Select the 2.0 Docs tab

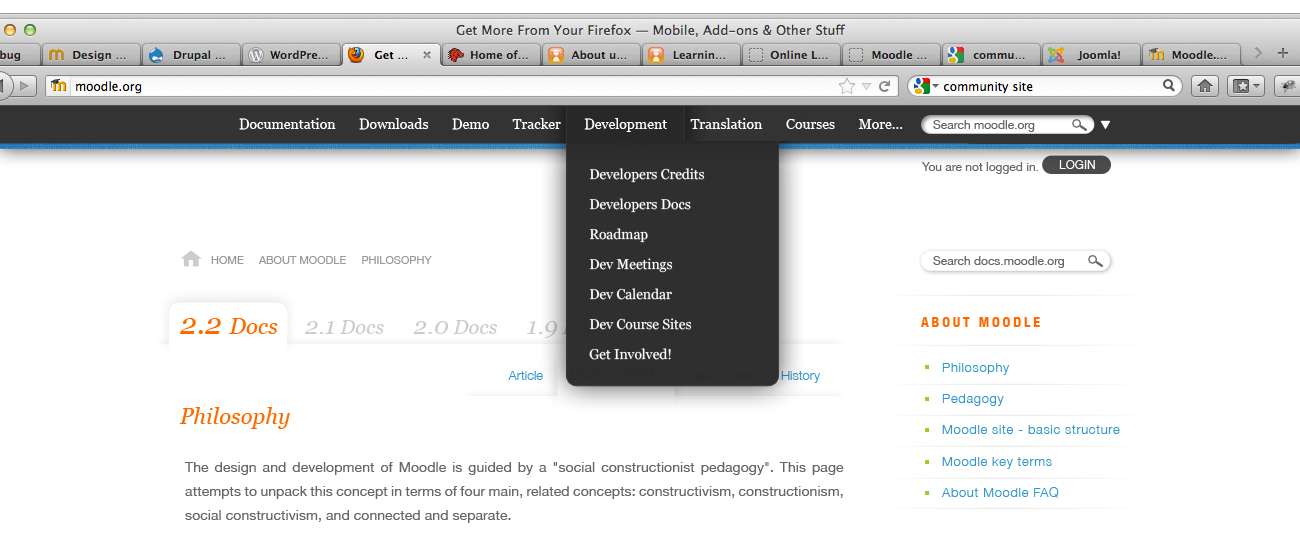[x=455, y=327]
